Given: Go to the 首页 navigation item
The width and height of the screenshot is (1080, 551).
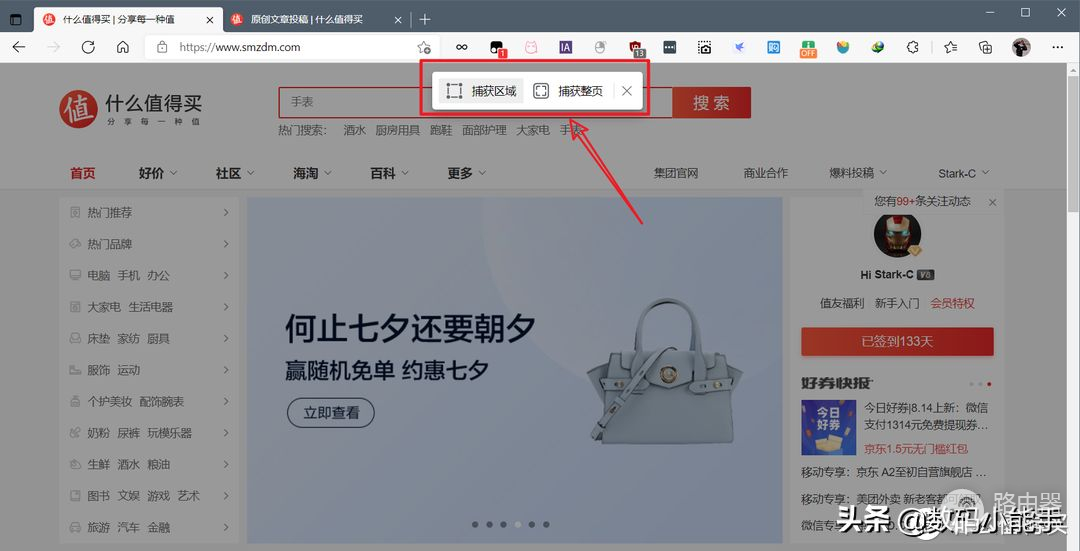Looking at the screenshot, I should coord(83,173).
